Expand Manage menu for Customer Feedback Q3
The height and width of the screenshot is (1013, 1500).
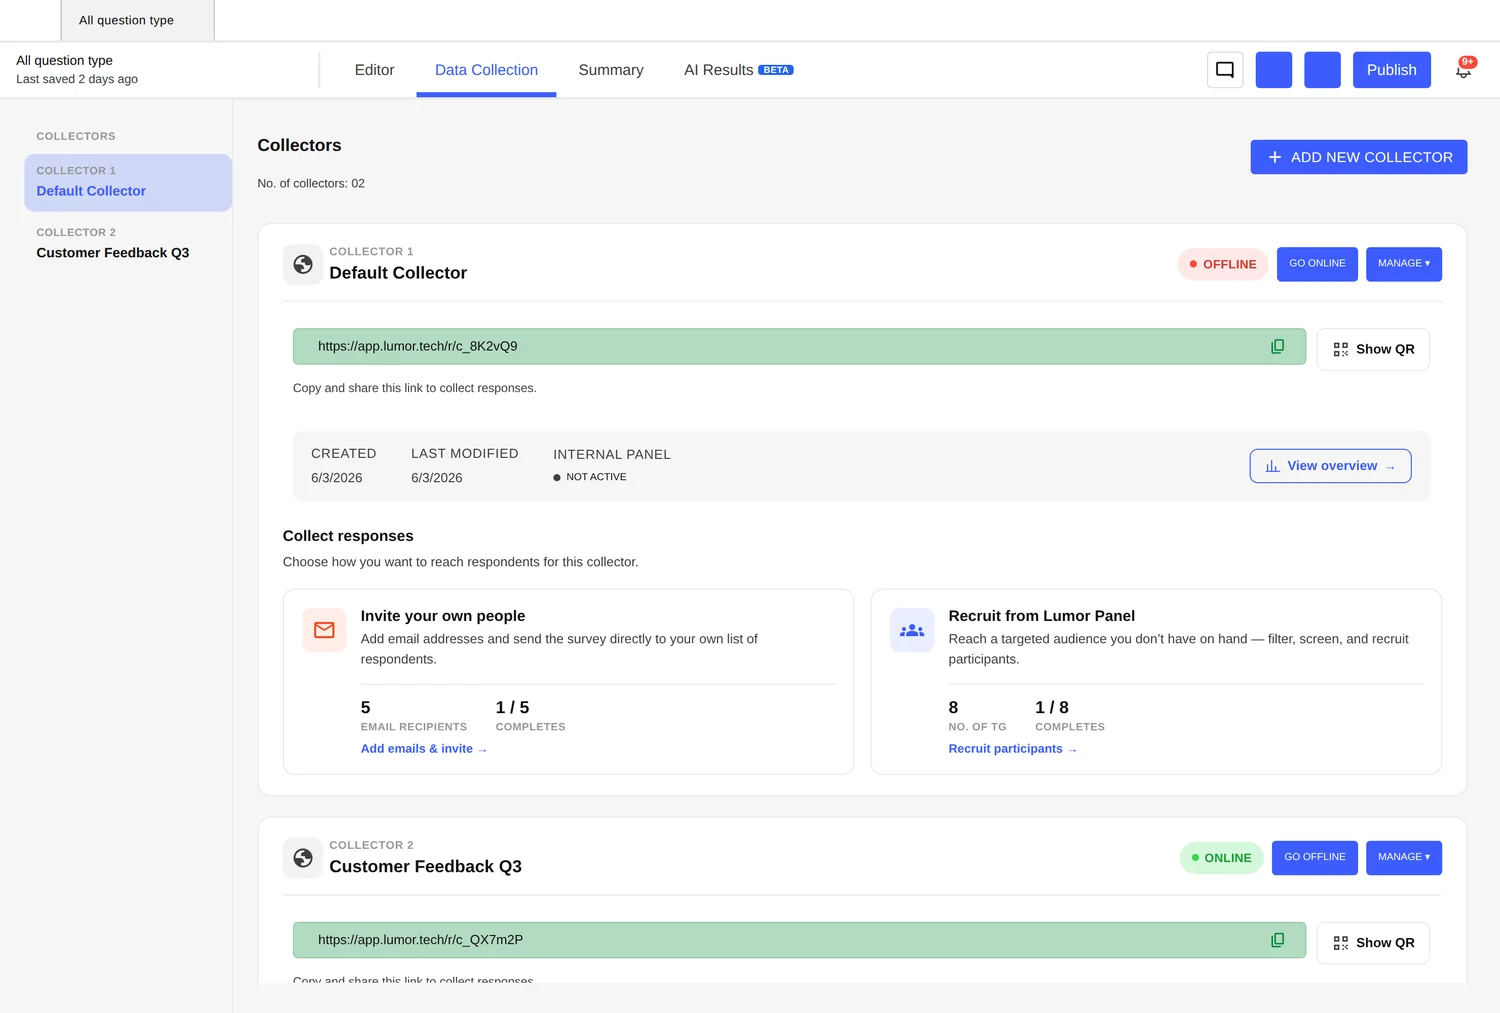(x=1404, y=858)
